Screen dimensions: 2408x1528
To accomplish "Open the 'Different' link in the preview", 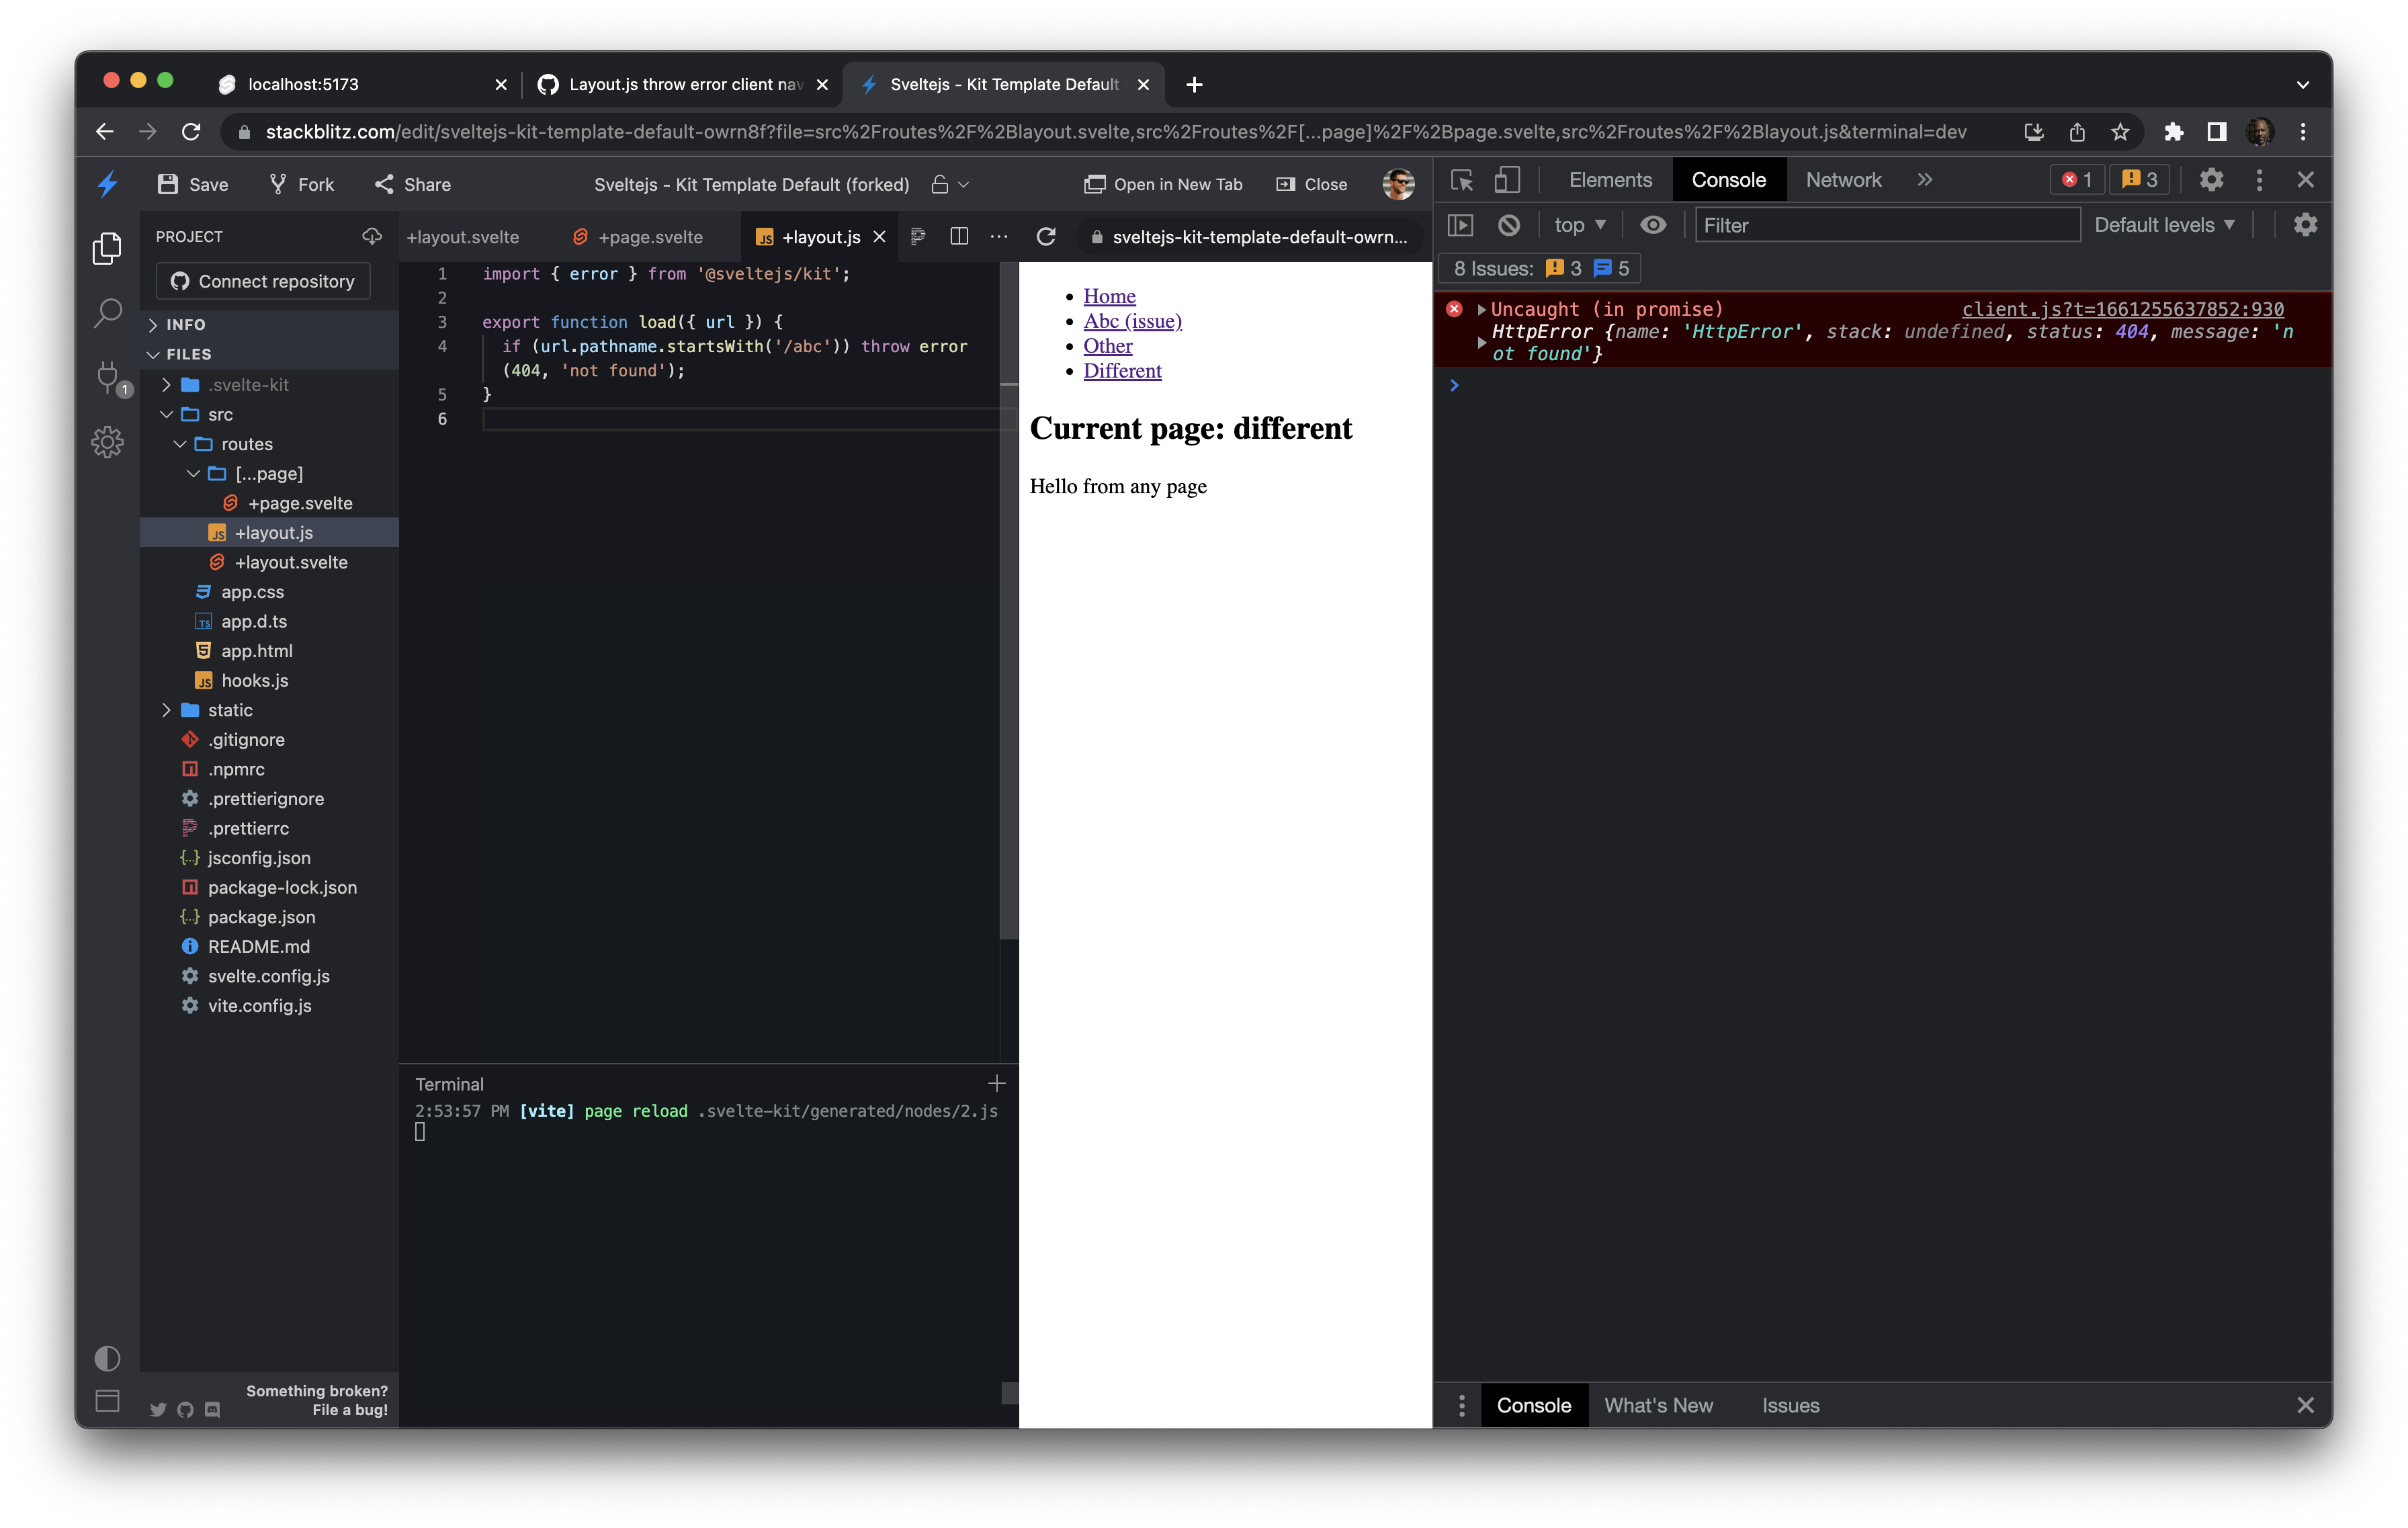I will 1123,370.
